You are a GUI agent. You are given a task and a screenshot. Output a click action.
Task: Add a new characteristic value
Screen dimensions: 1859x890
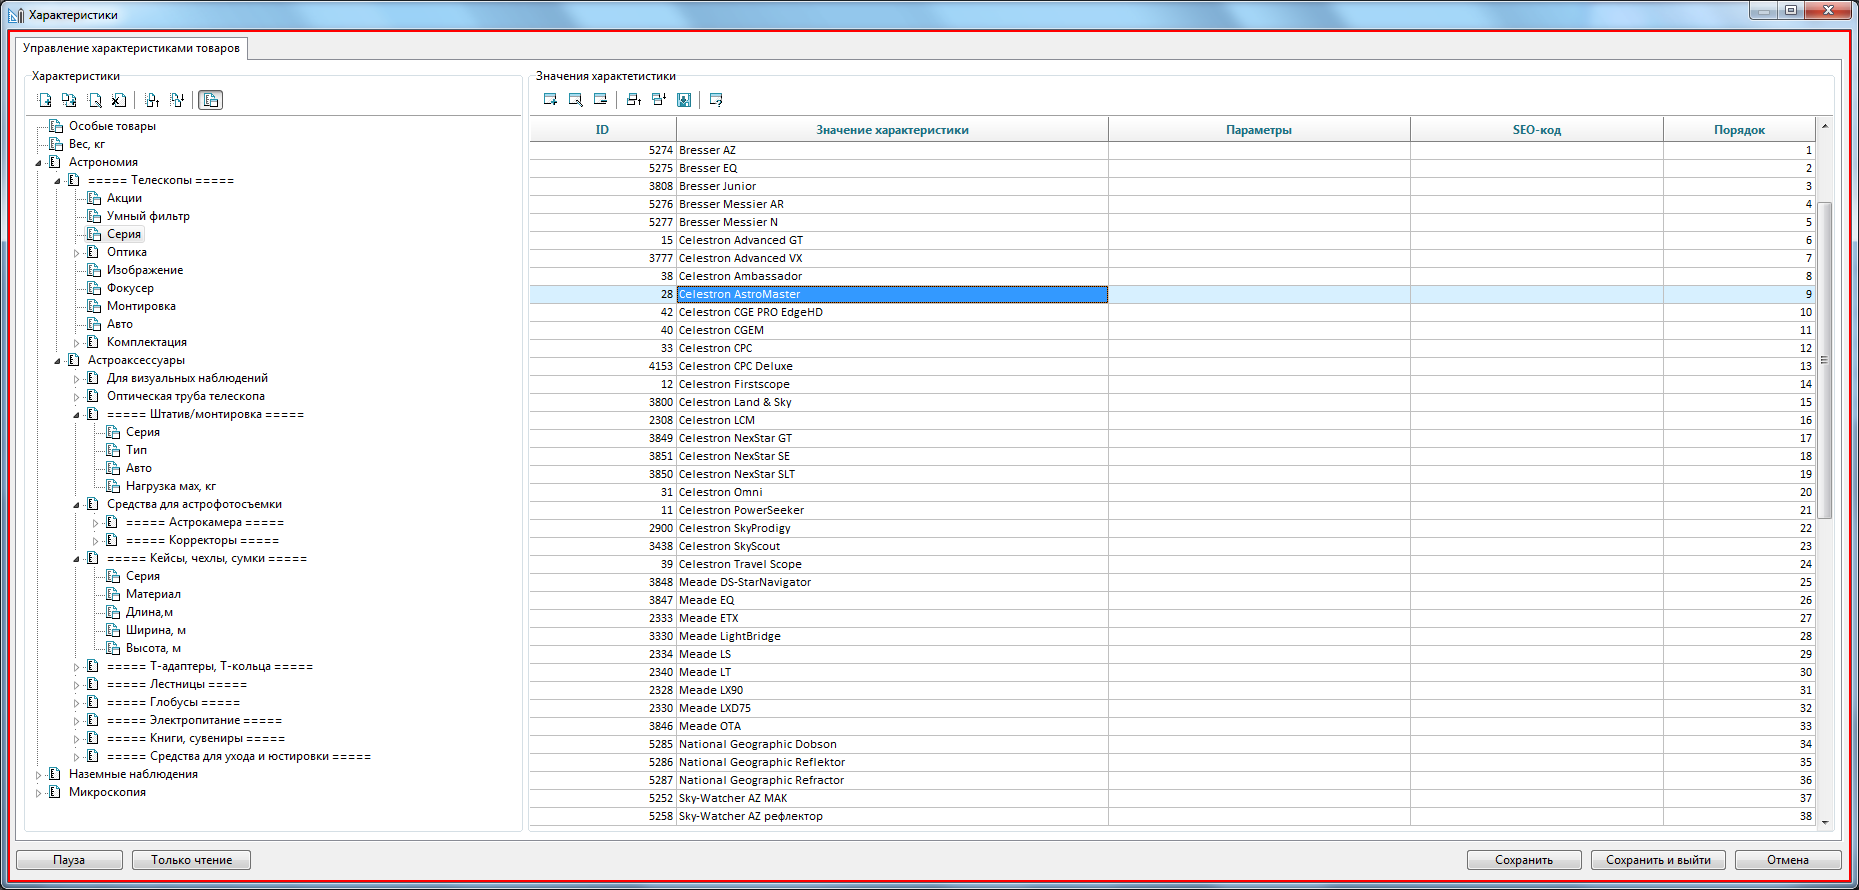point(550,100)
